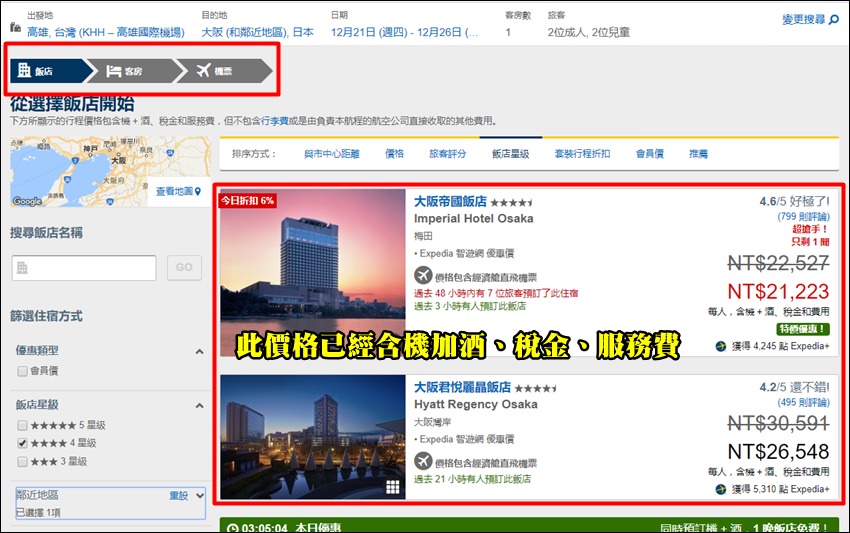Click airplane icon in Imperial Hotel Osaka listing
Image resolution: width=850 pixels, height=533 pixels.
423,275
